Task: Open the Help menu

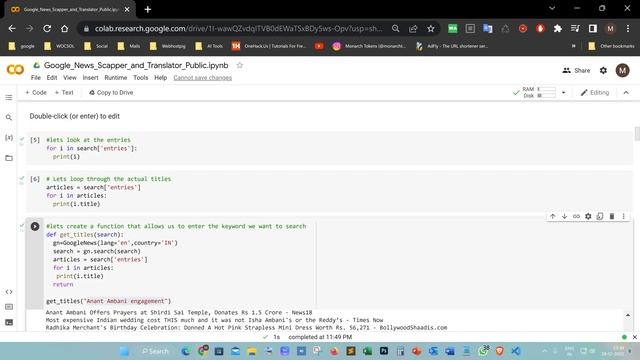Action: tap(160, 78)
